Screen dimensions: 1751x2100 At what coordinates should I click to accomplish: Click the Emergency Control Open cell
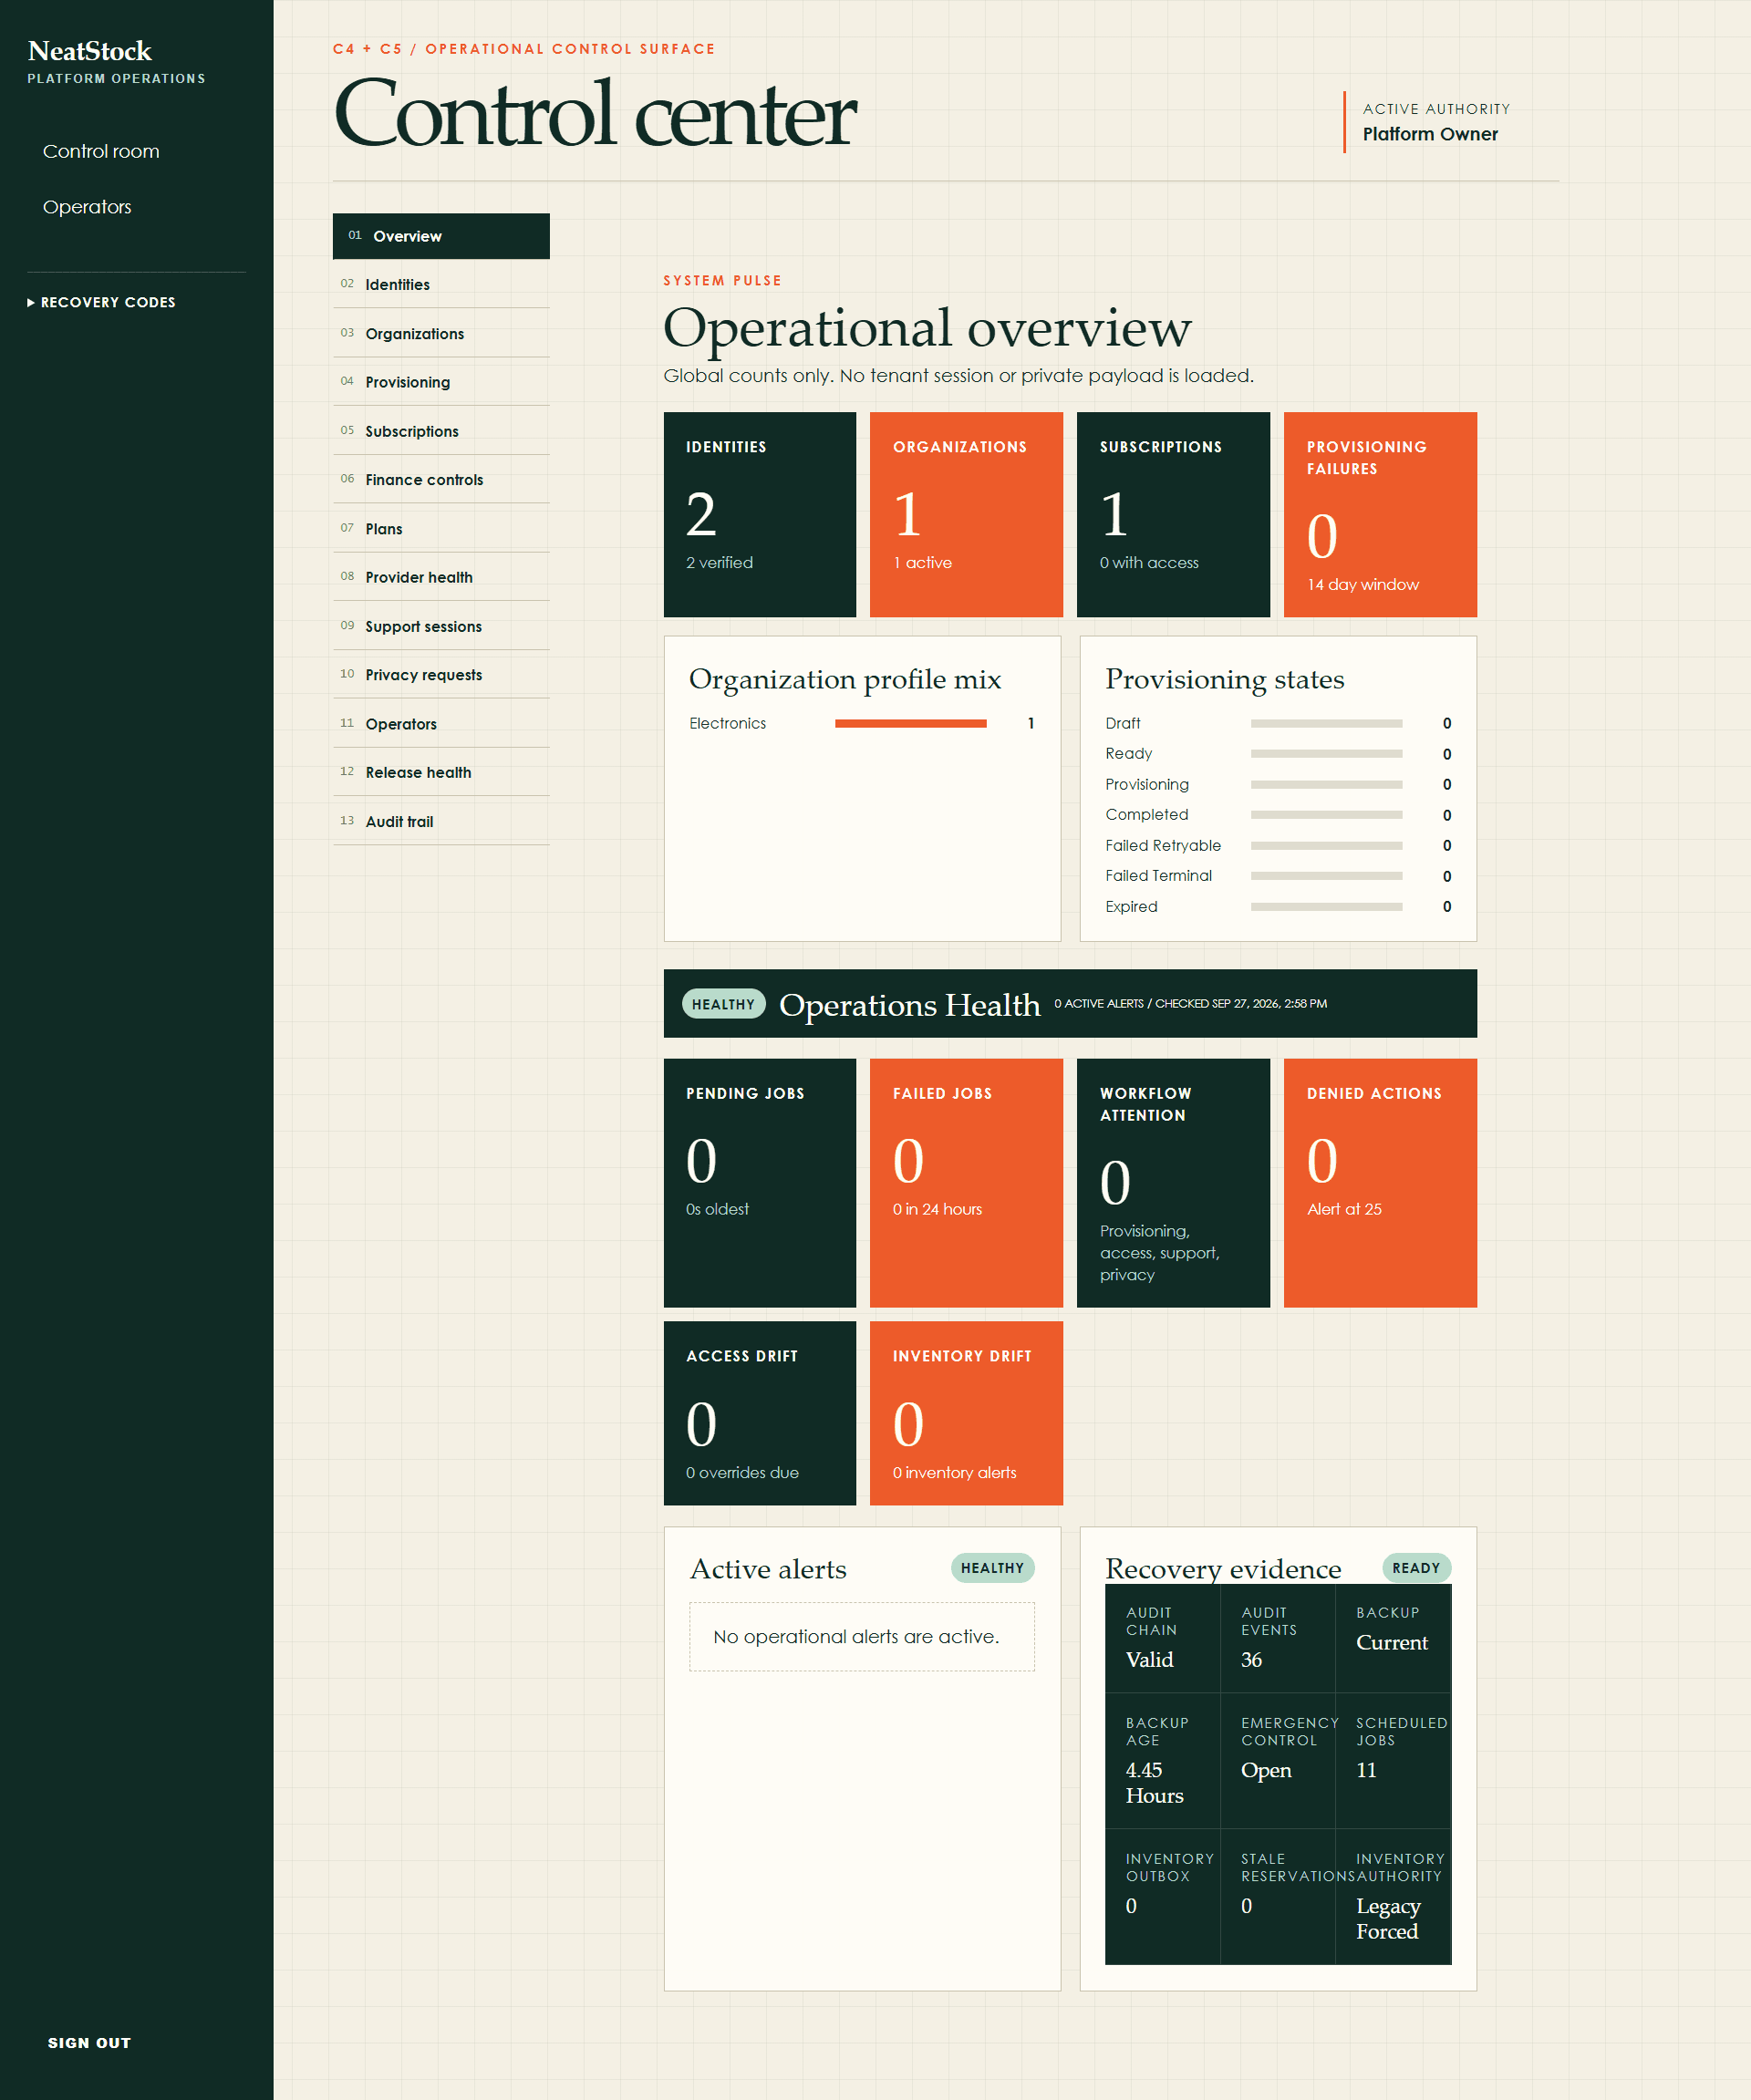pos(1278,1761)
